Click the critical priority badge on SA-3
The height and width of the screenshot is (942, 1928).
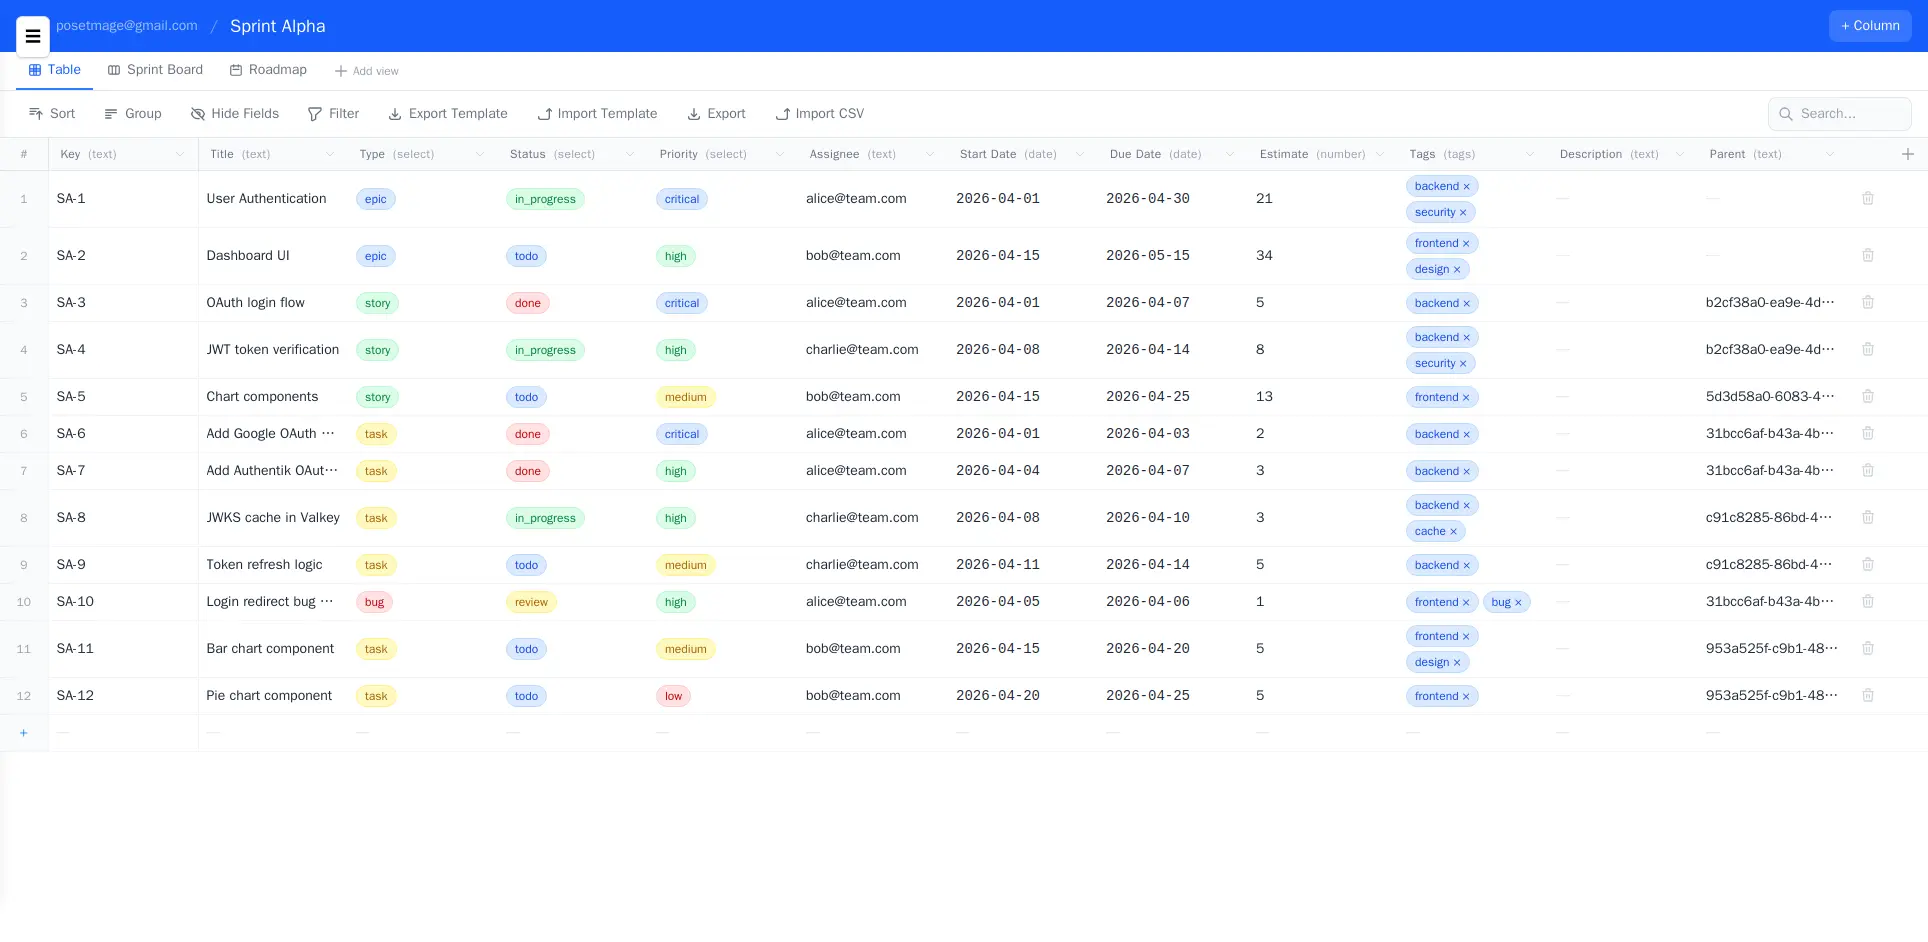(681, 303)
